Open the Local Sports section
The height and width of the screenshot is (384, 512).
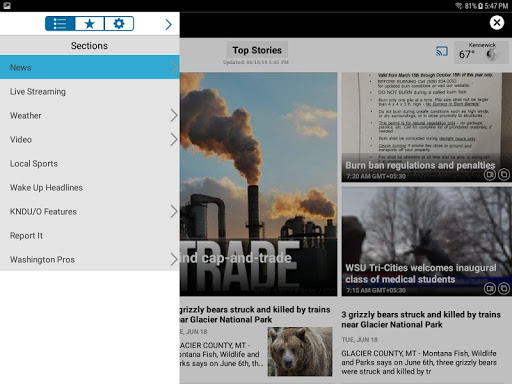click(90, 163)
